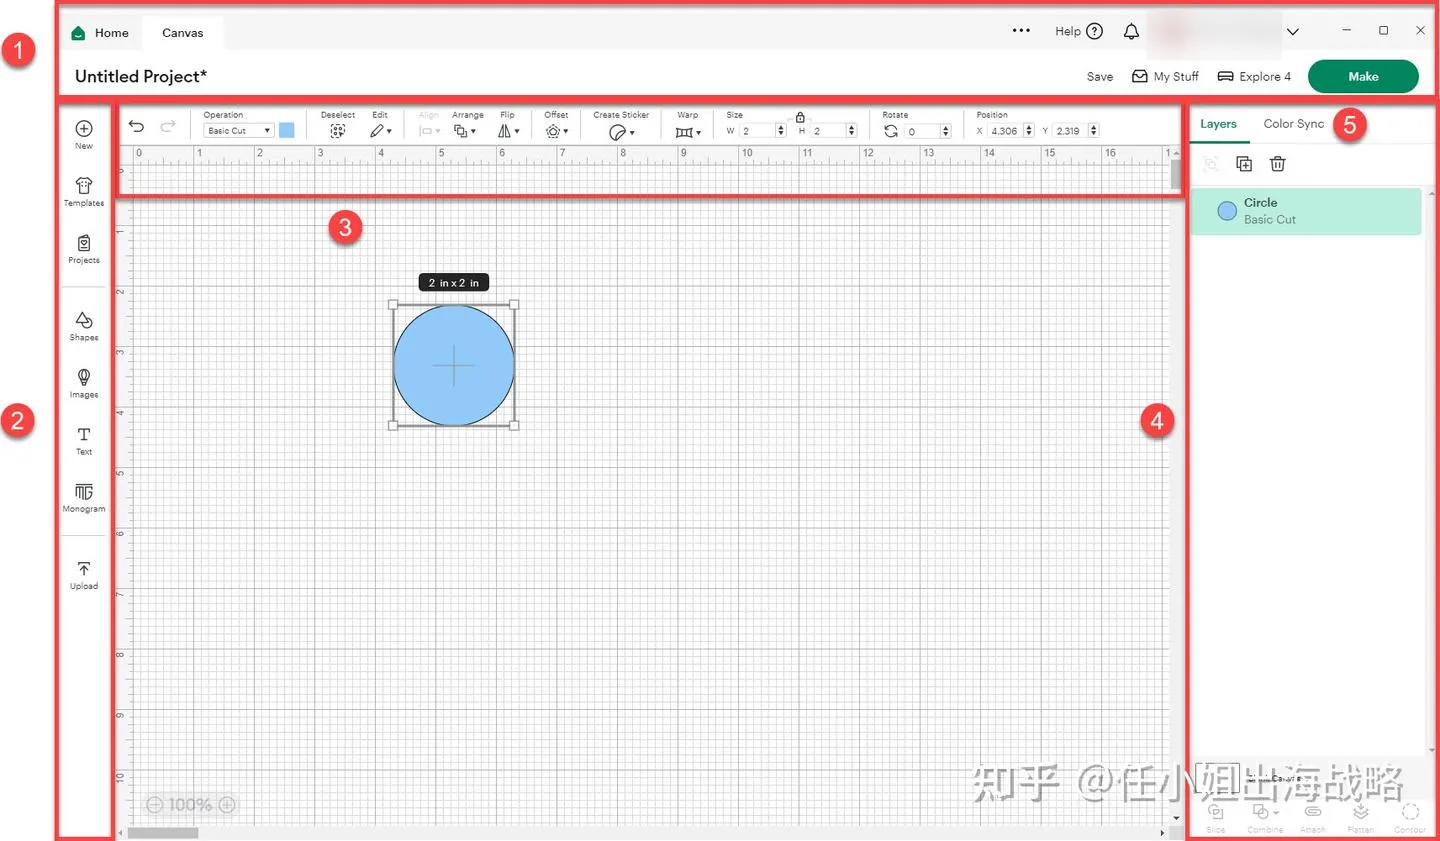Duplicate the selected layer
The width and height of the screenshot is (1440, 841).
tap(1244, 164)
